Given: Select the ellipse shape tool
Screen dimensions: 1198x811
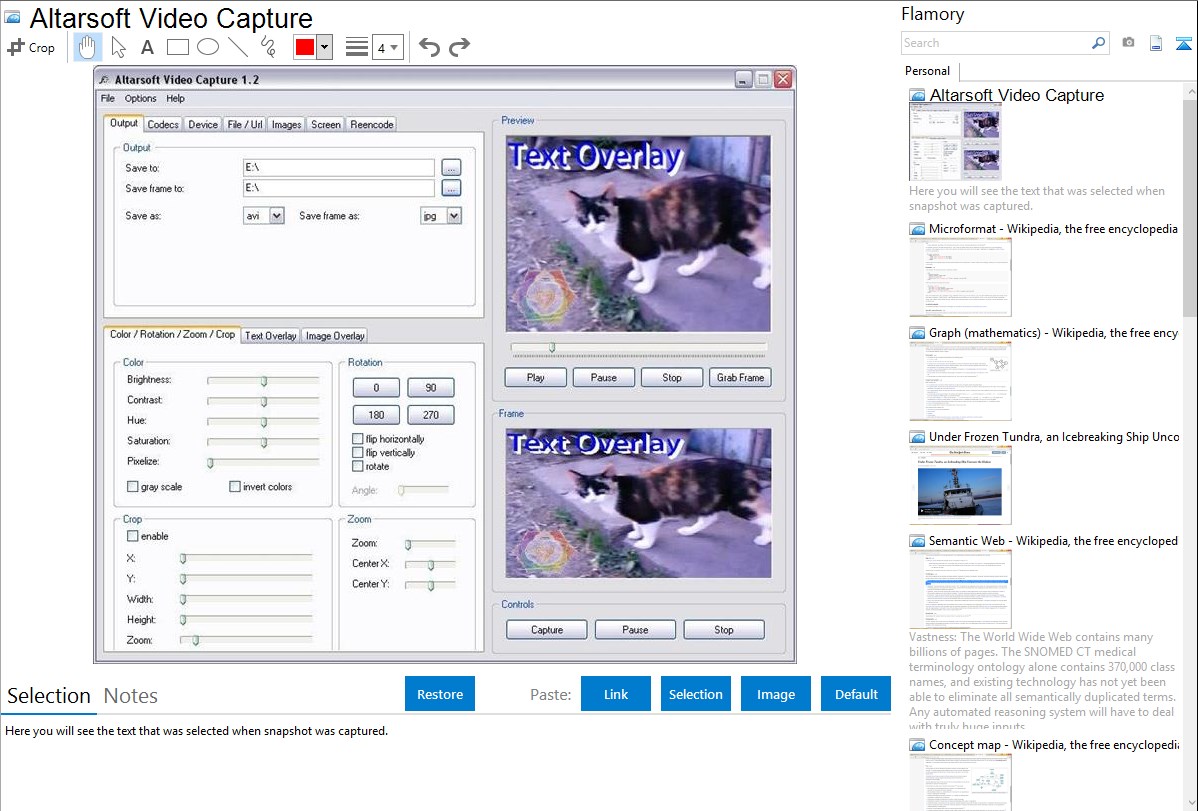Looking at the screenshot, I should point(208,47).
